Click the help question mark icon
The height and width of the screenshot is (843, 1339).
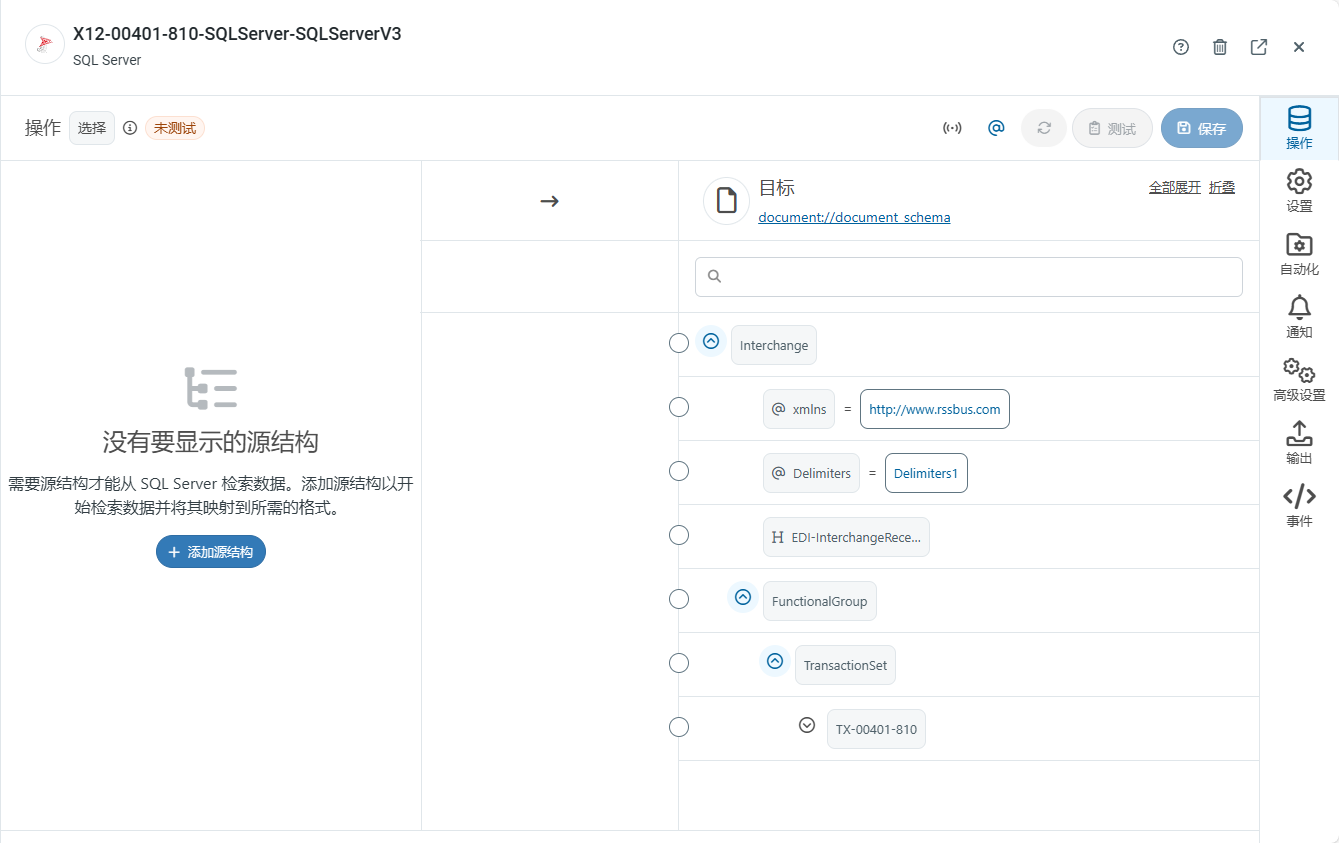(1181, 47)
